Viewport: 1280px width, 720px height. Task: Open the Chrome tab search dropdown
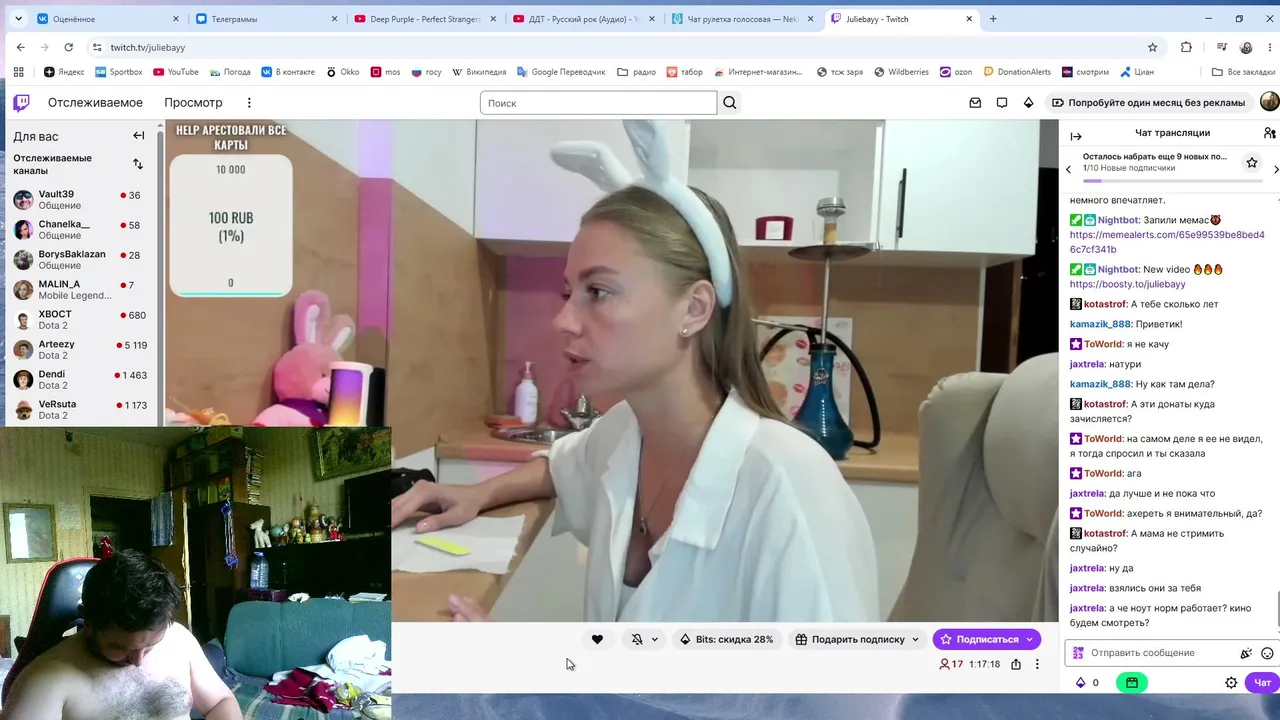(x=18, y=19)
